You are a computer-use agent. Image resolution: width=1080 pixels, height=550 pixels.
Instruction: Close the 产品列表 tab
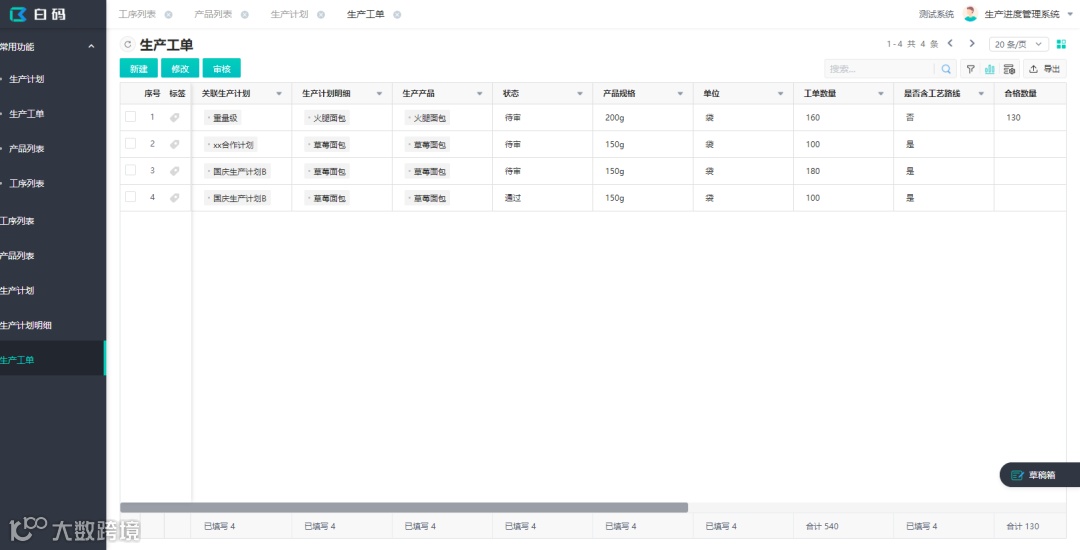(x=245, y=14)
